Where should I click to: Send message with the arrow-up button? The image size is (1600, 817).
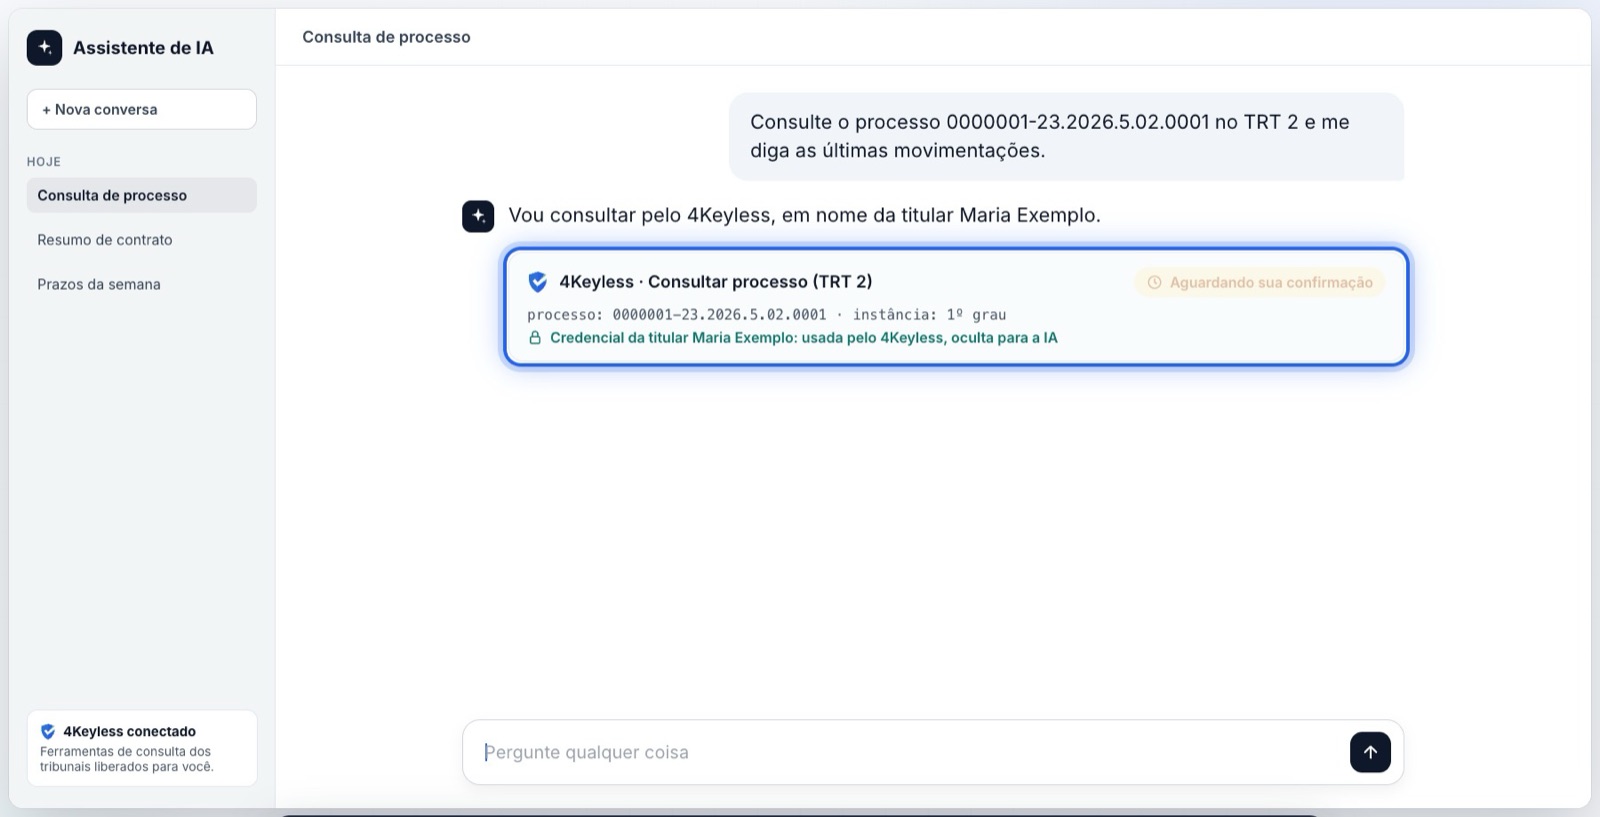click(x=1370, y=752)
